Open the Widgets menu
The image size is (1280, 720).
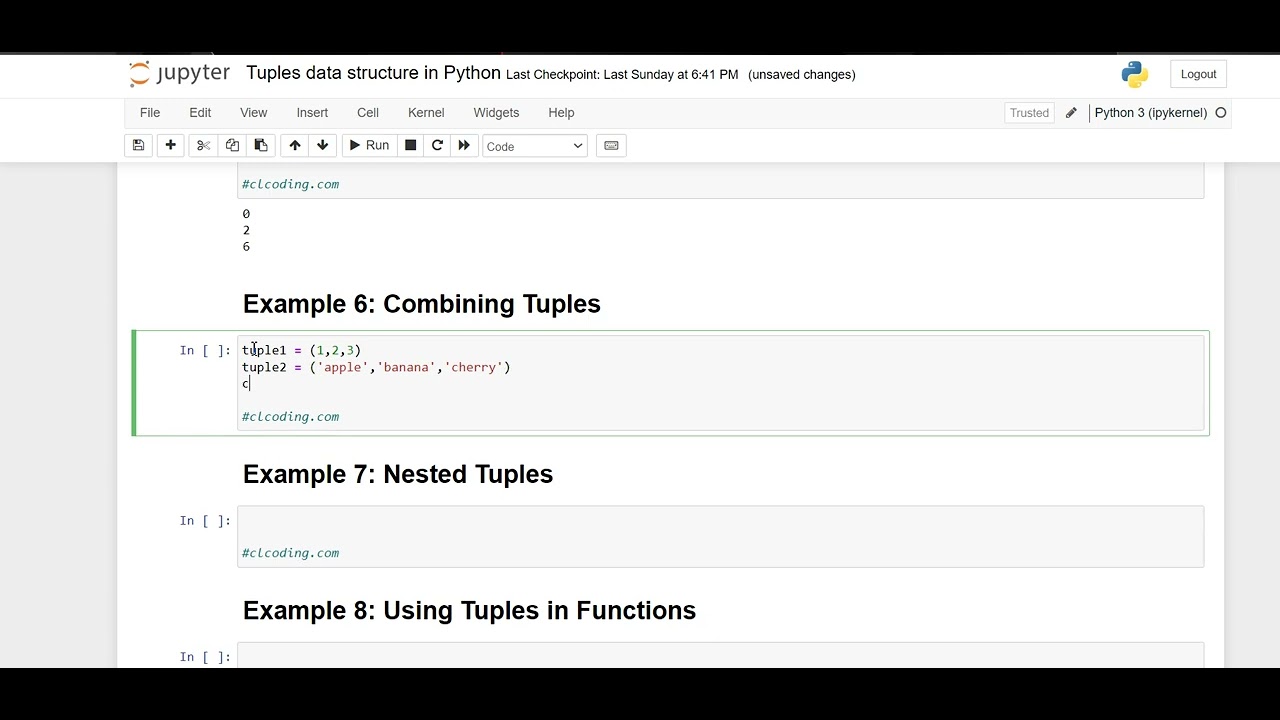[496, 113]
